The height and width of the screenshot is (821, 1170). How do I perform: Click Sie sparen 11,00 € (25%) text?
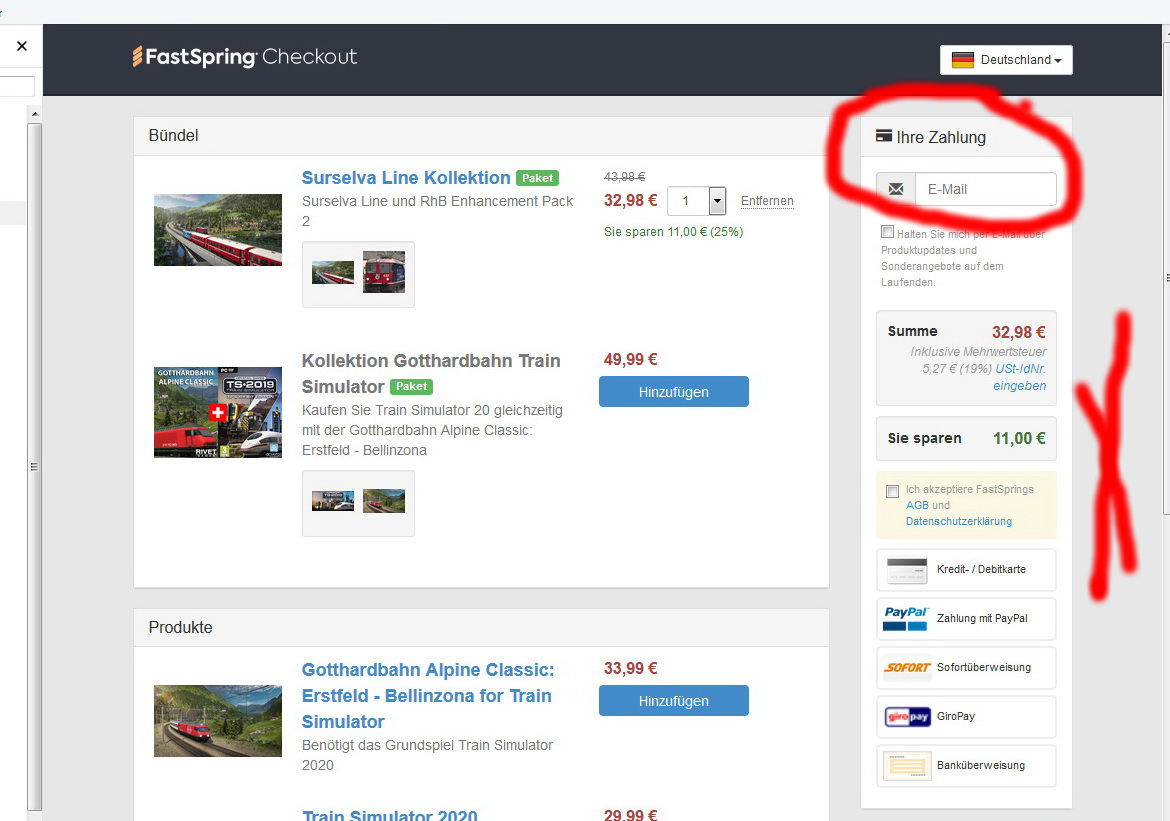(x=674, y=232)
